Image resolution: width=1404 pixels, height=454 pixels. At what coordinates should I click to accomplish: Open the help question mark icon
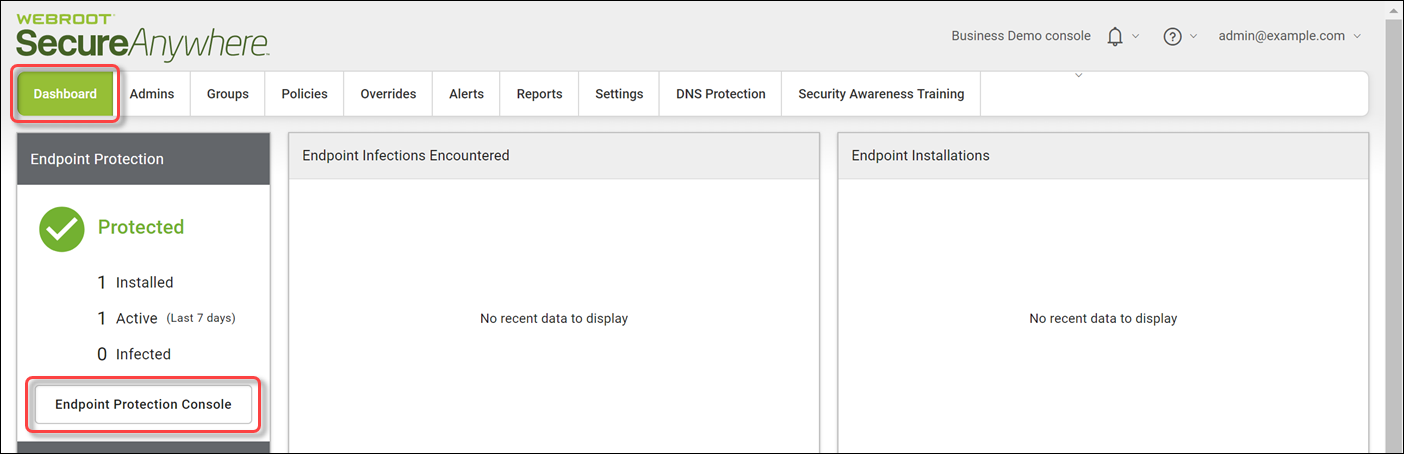coord(1173,36)
